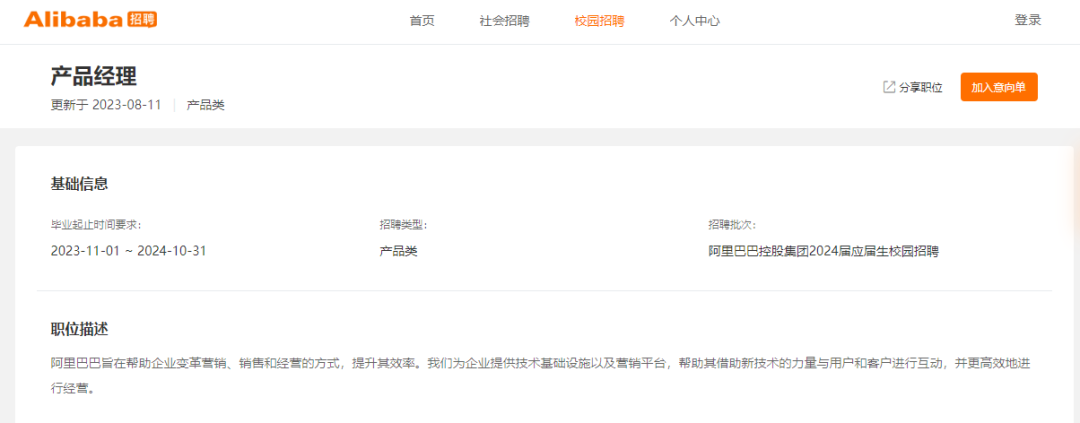The height and width of the screenshot is (423, 1080).
Task: Click the orange 加入意向单 button
Action: (999, 87)
